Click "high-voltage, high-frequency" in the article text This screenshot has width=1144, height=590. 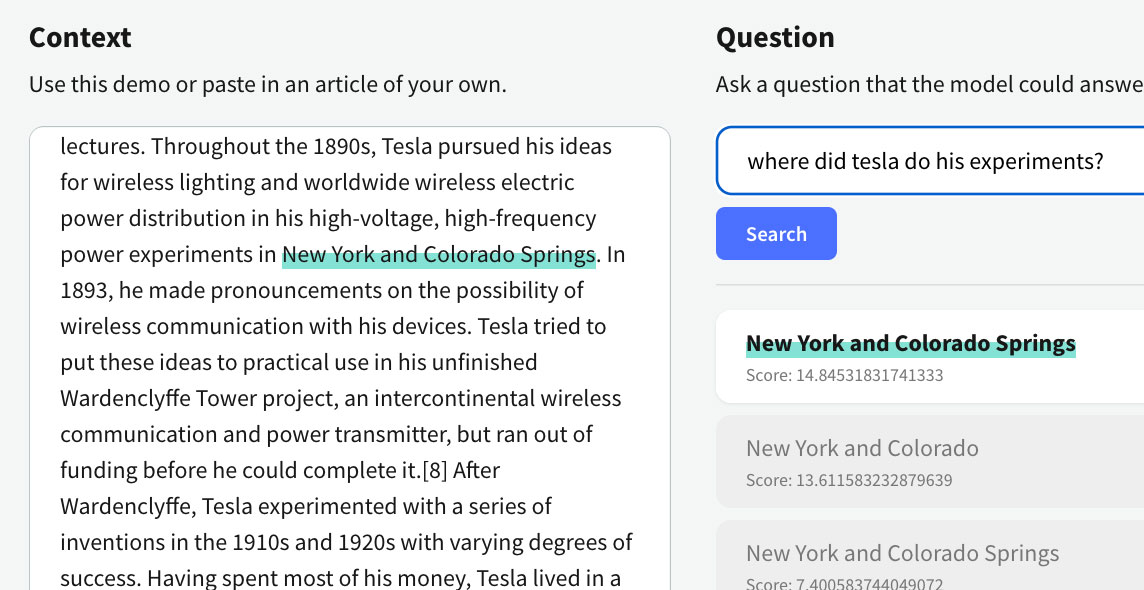coord(452,219)
